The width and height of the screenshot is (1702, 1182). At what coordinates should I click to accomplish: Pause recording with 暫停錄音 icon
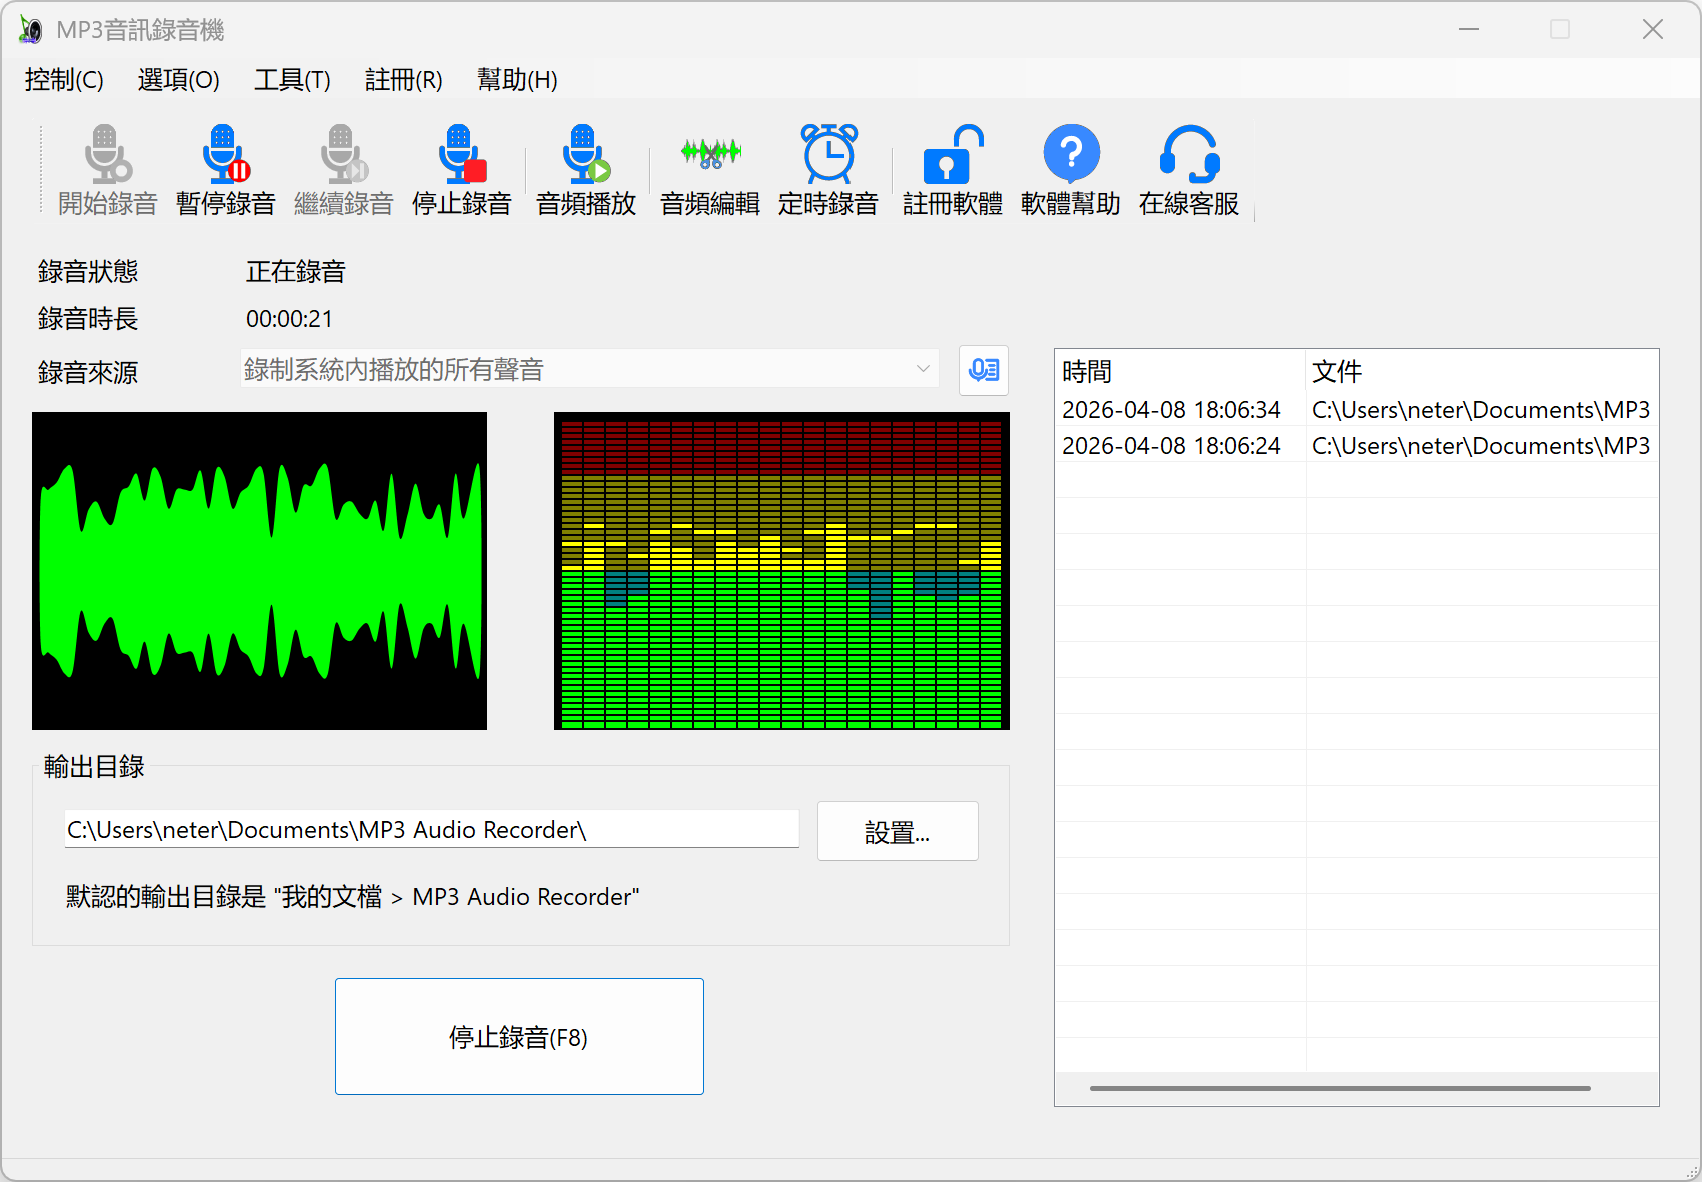pyautogui.click(x=225, y=154)
